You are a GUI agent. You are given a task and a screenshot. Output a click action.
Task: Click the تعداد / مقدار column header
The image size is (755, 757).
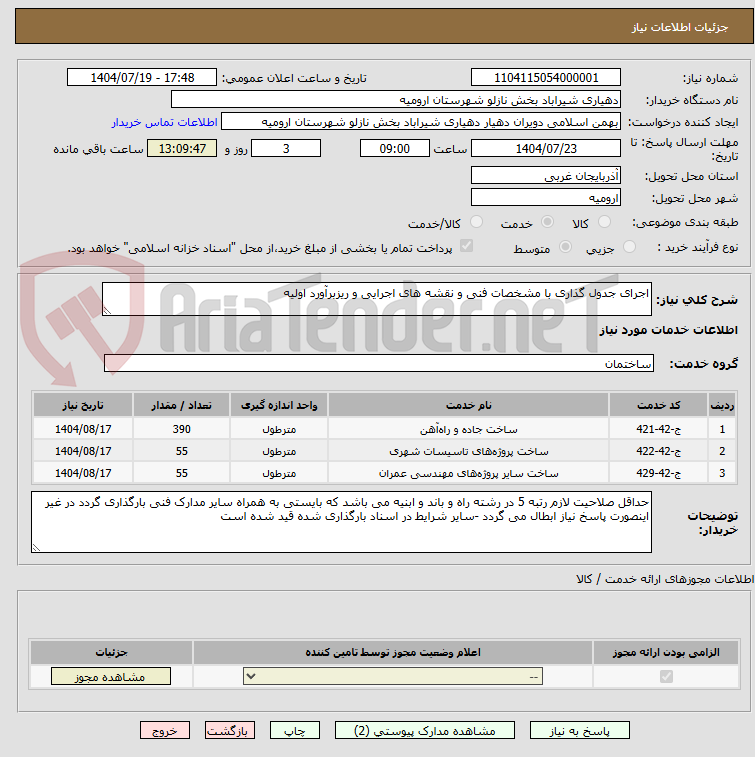point(182,405)
